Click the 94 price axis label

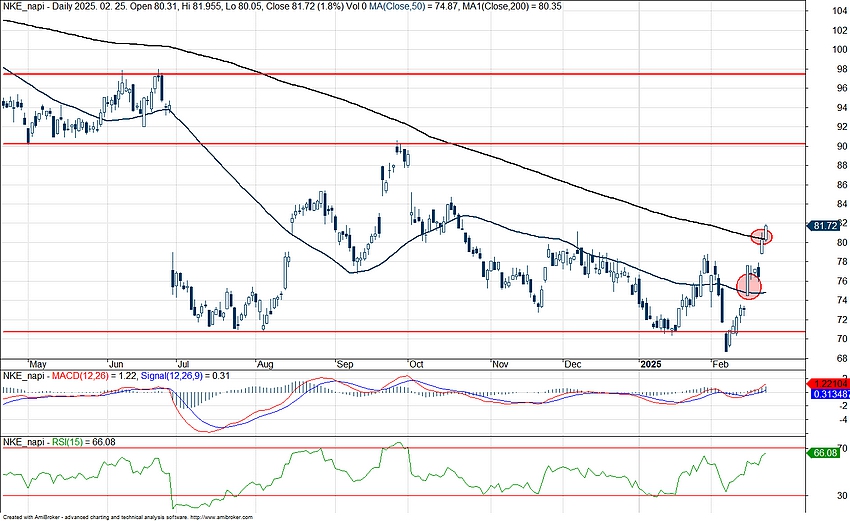point(842,107)
